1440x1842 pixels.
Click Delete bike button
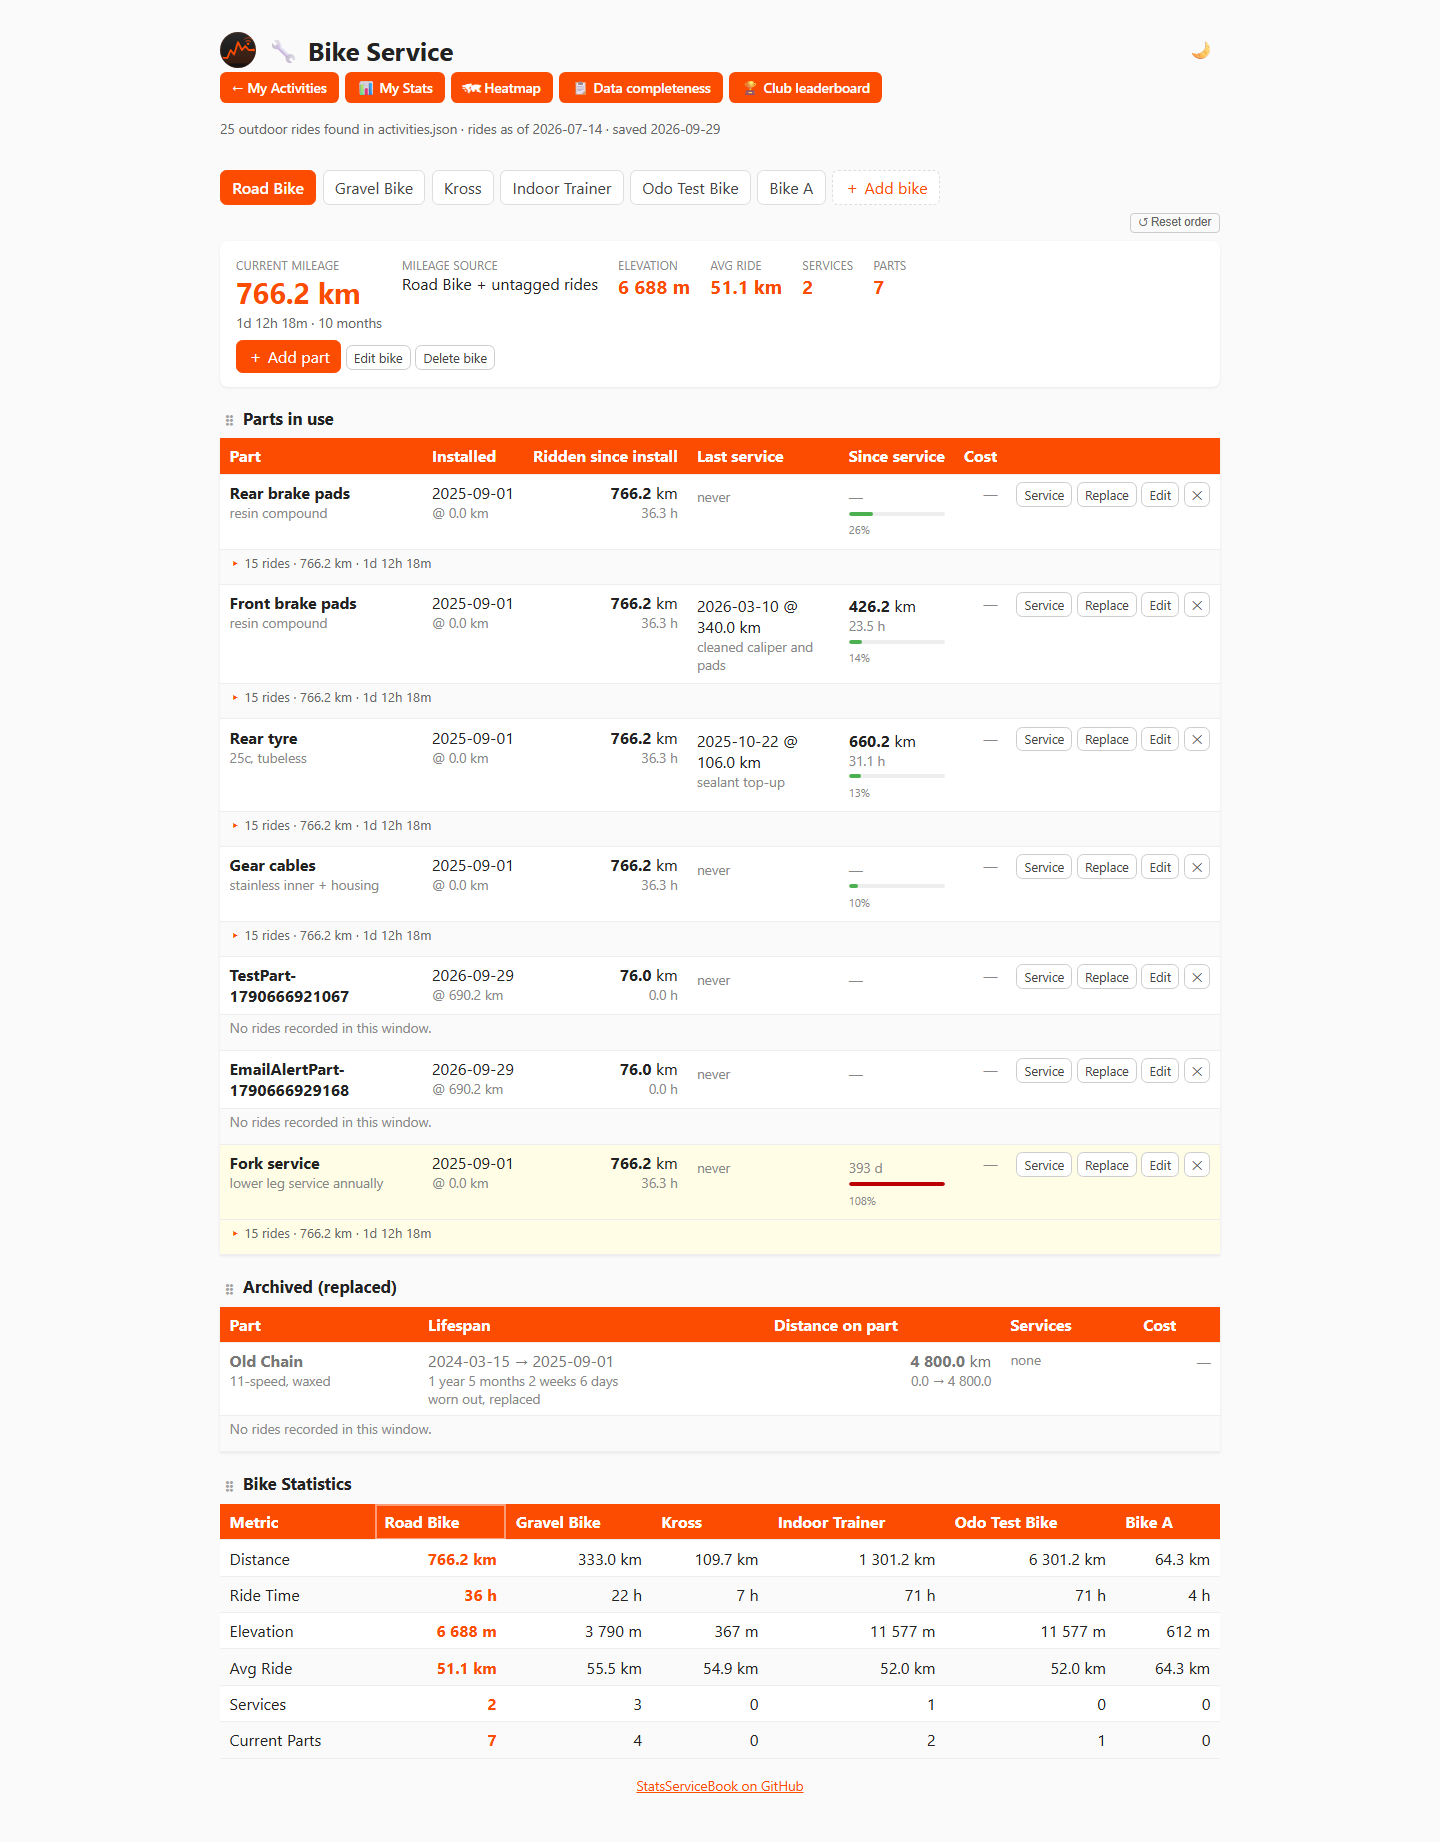455,358
